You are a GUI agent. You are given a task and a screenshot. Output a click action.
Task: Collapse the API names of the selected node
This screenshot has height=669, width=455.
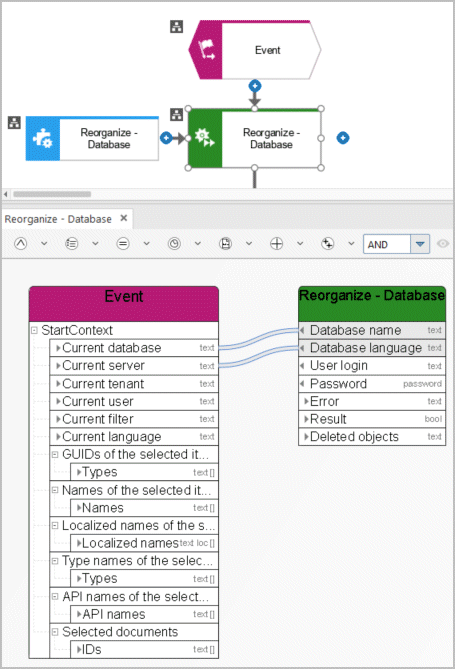tap(55, 596)
